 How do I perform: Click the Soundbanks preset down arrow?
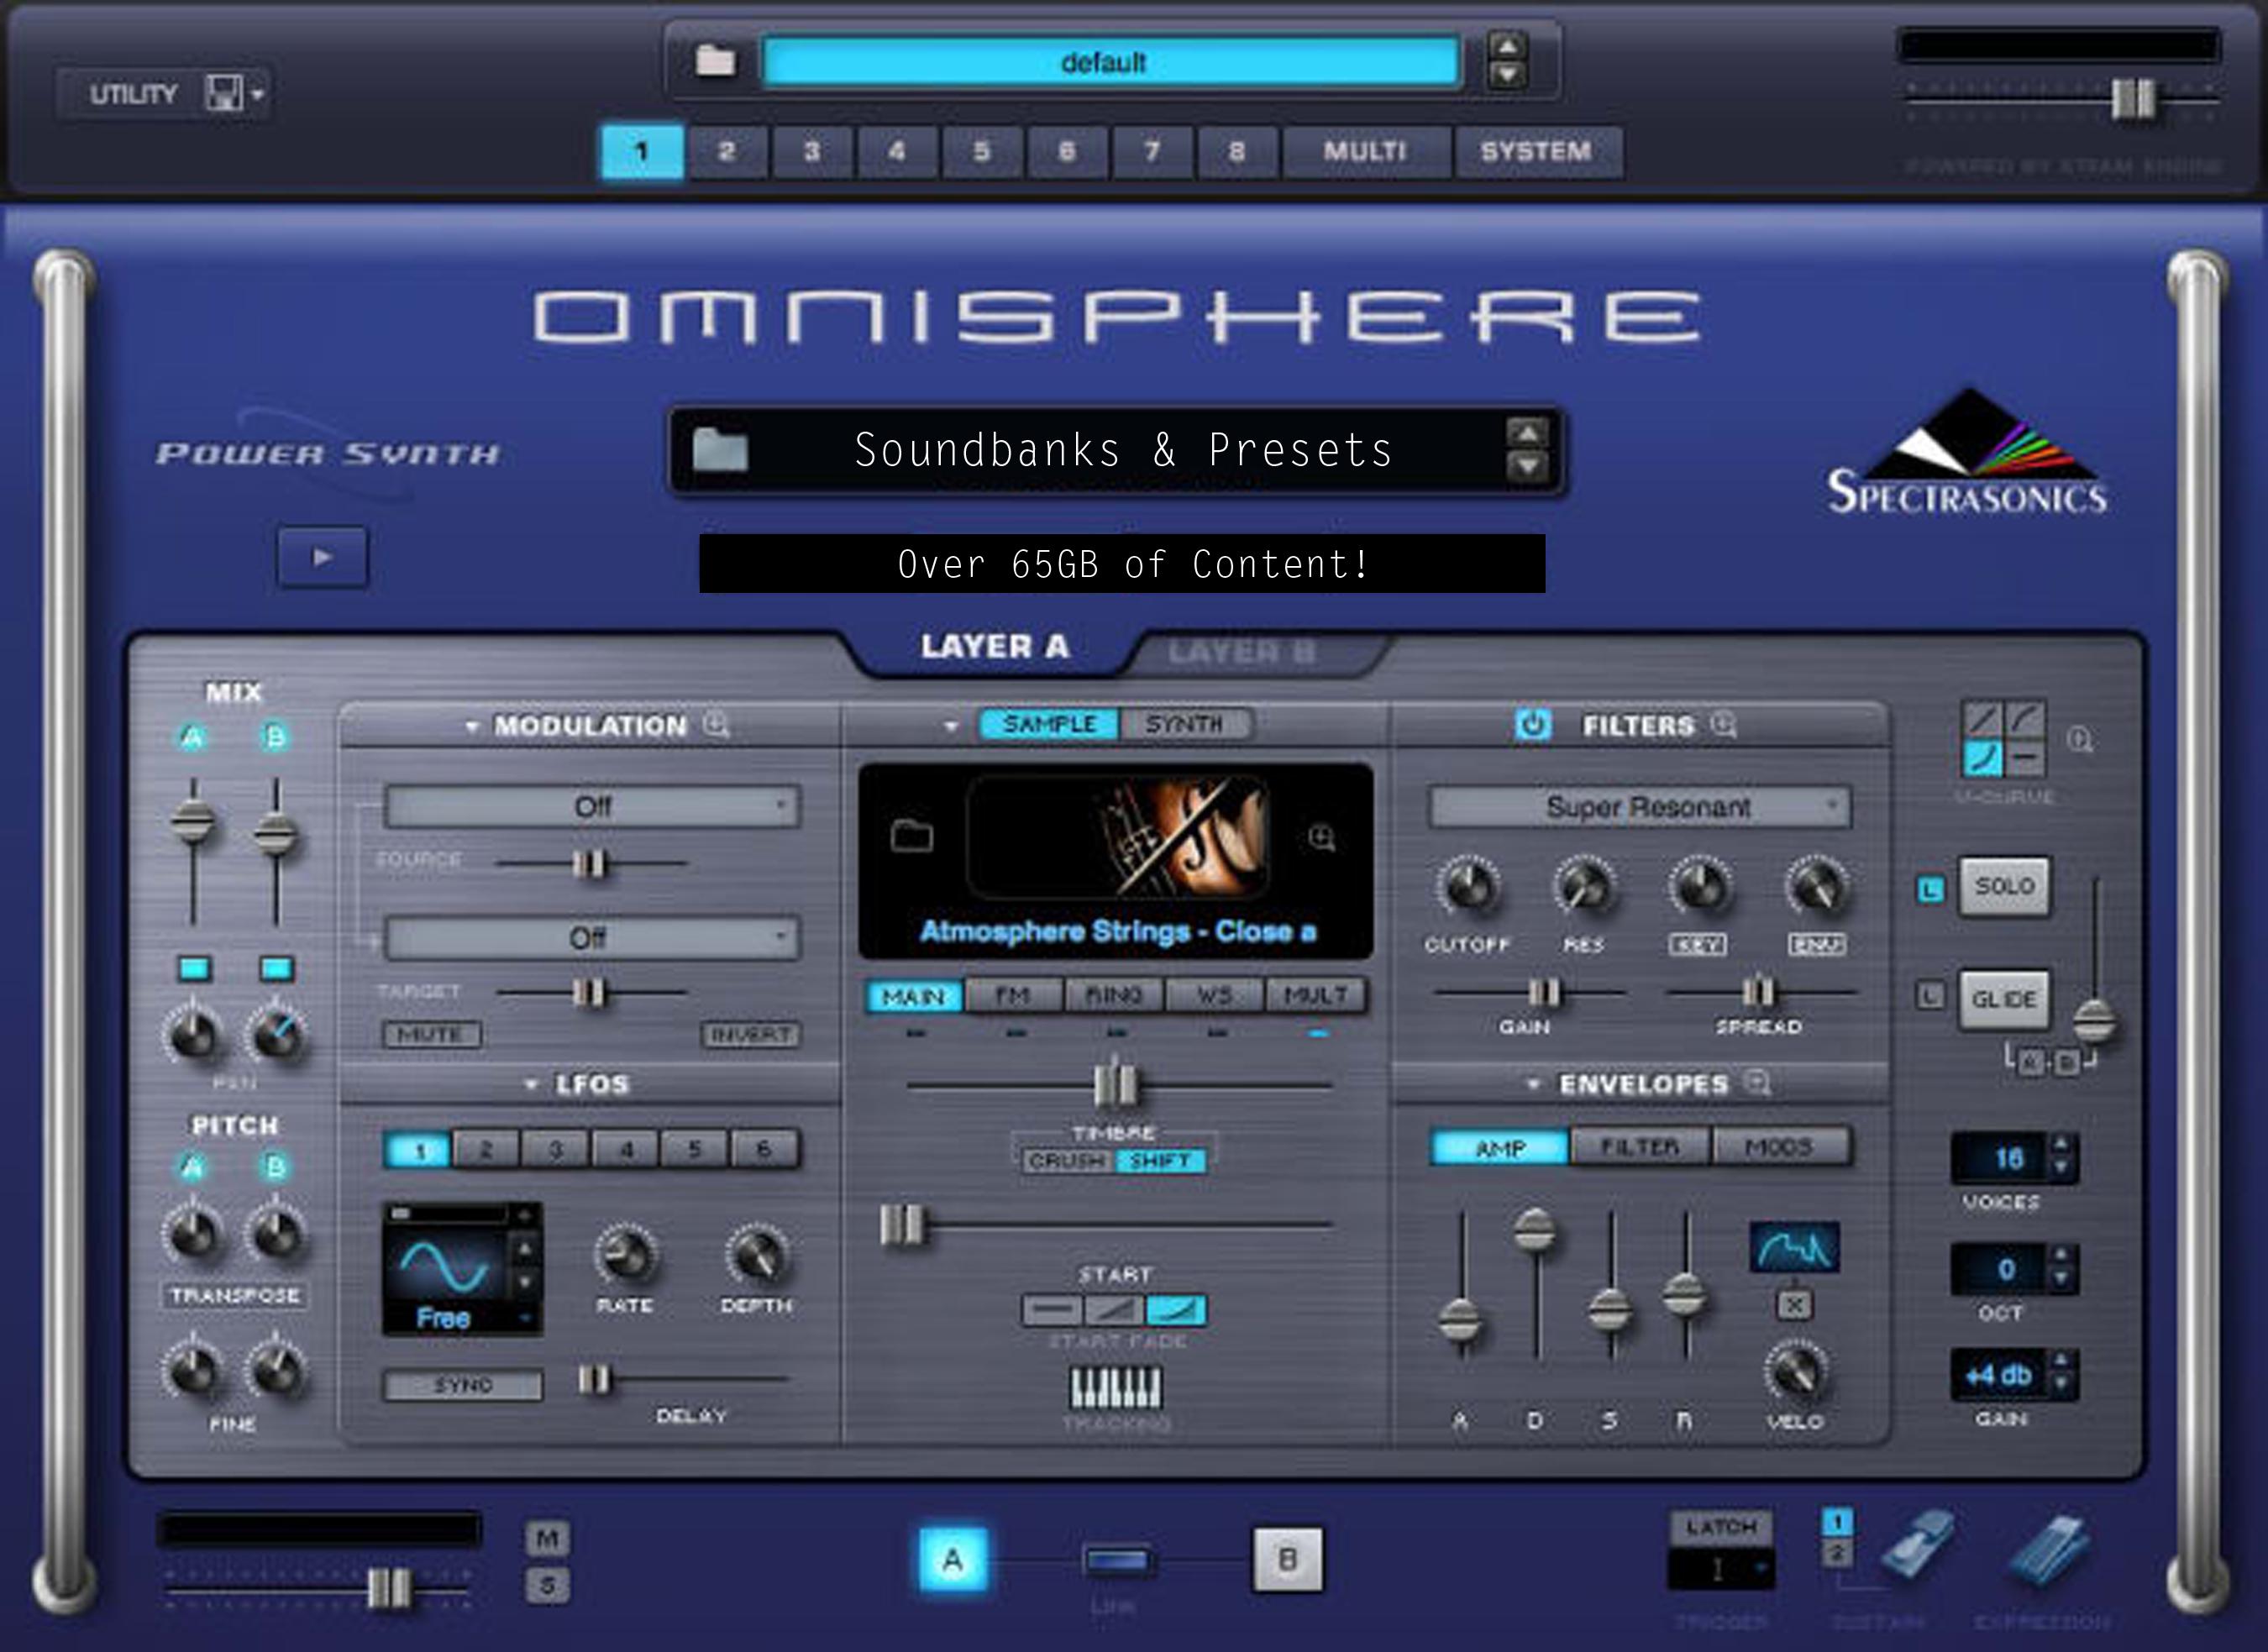click(1526, 465)
